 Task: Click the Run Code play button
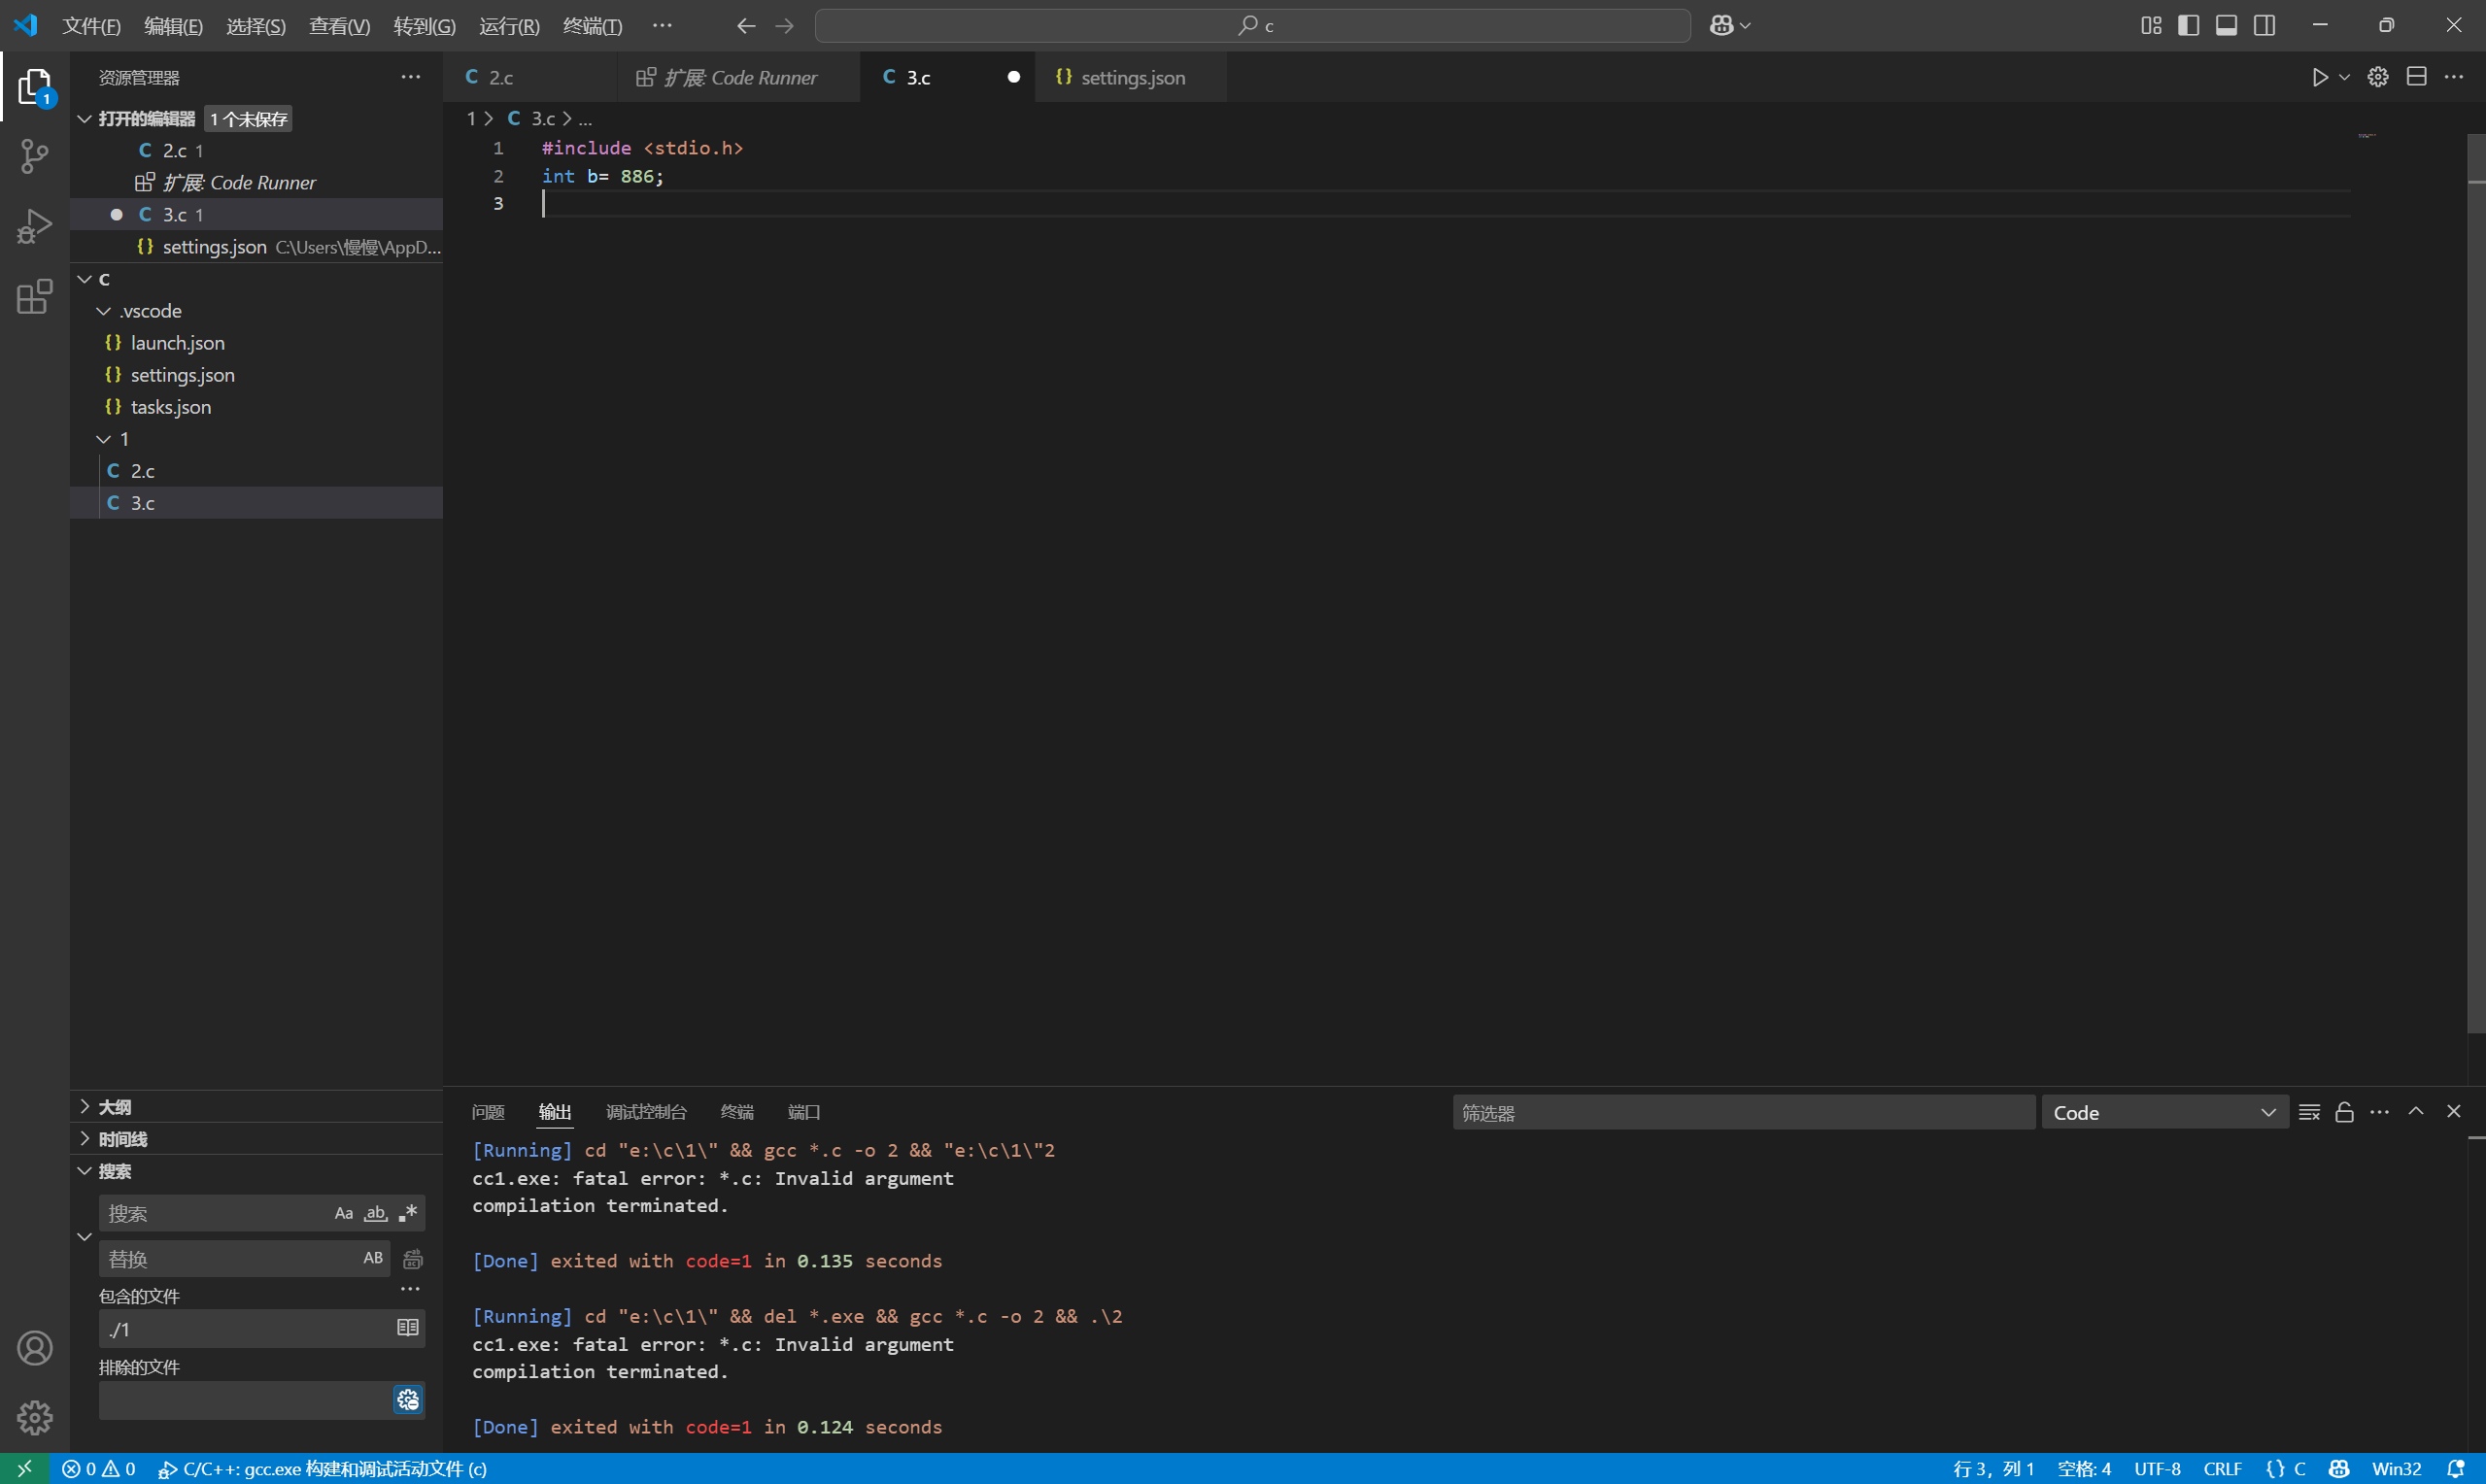[2319, 77]
